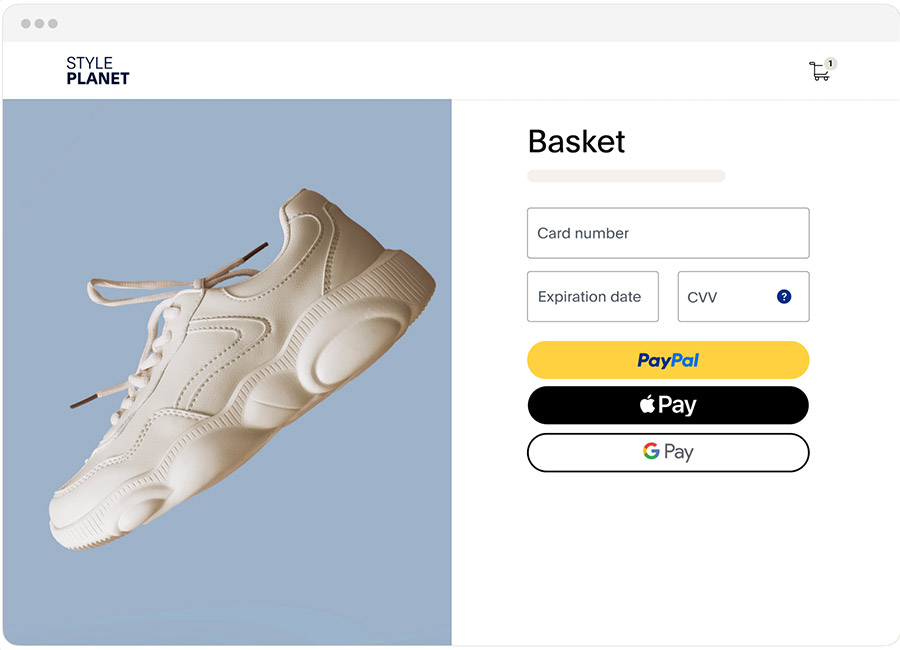Click the first window control dot
The image size is (900, 650).
26,23
